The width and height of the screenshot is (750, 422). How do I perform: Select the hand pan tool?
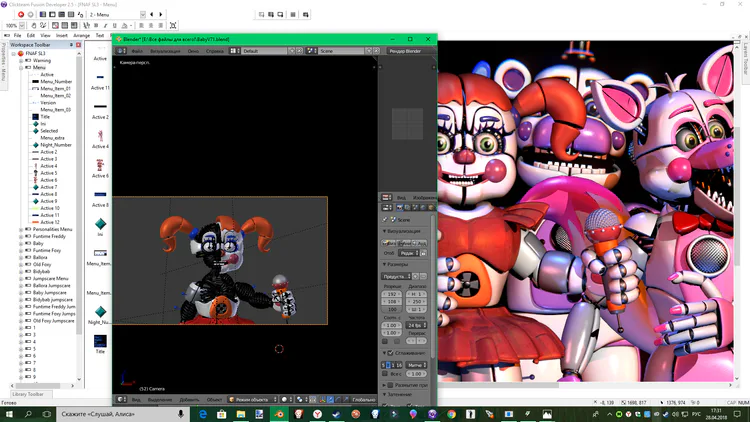(34, 25)
